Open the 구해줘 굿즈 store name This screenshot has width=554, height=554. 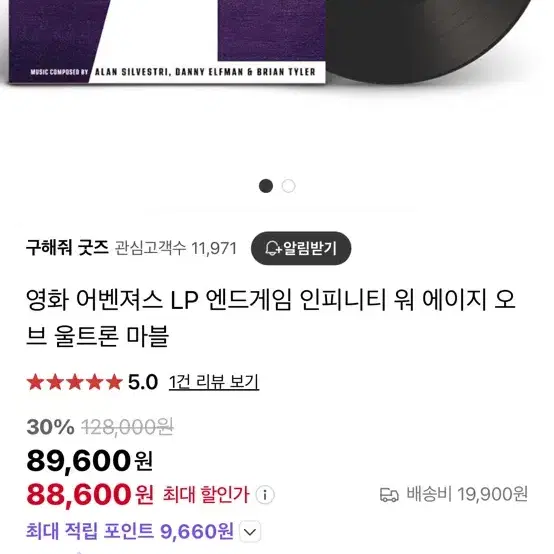point(67,247)
